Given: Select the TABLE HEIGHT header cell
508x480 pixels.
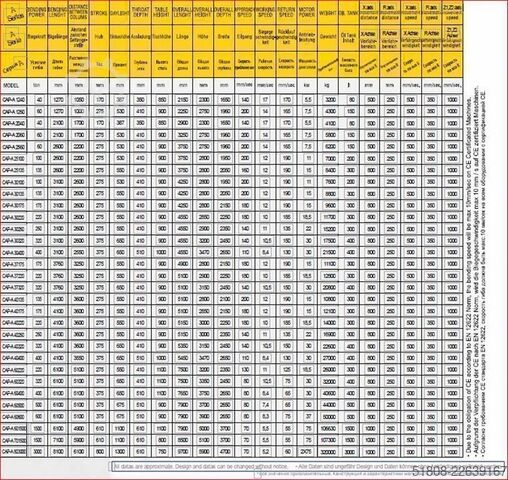Looking at the screenshot, I should (161, 12).
